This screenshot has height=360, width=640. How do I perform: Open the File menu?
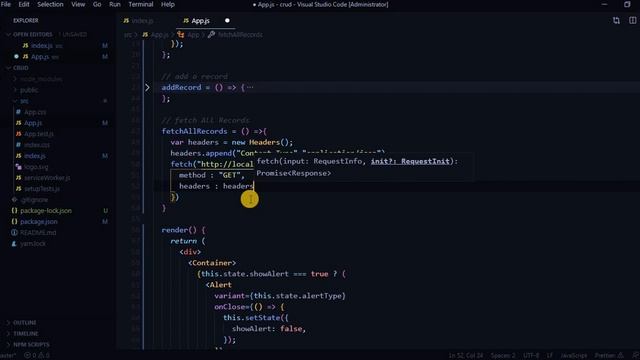(6, 4)
